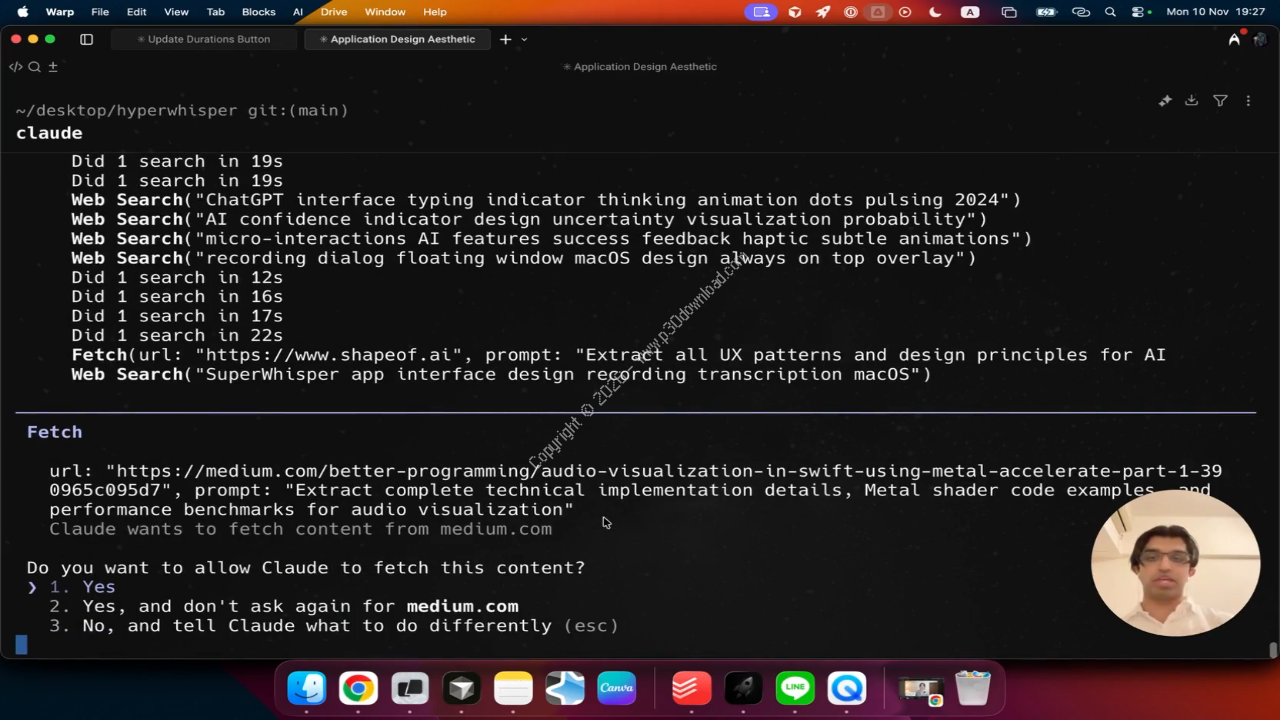Toggle macOS Control Center in menu bar
The image size is (1280, 720).
coord(1139,12)
